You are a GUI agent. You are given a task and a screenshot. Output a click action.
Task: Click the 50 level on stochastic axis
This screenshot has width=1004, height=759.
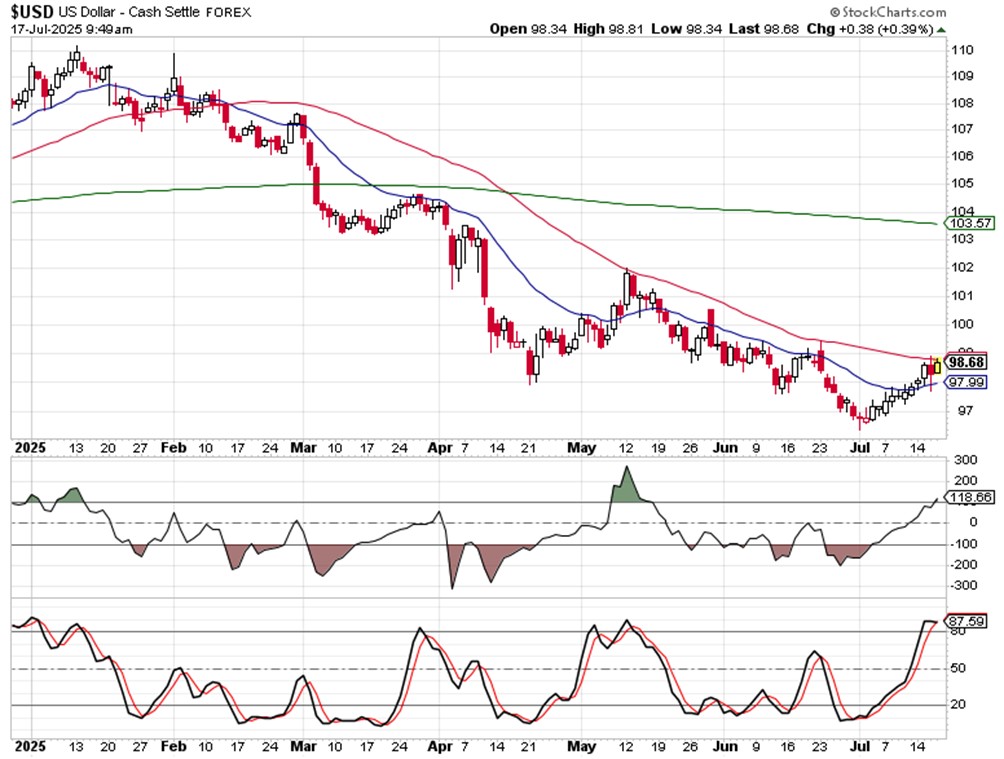958,668
